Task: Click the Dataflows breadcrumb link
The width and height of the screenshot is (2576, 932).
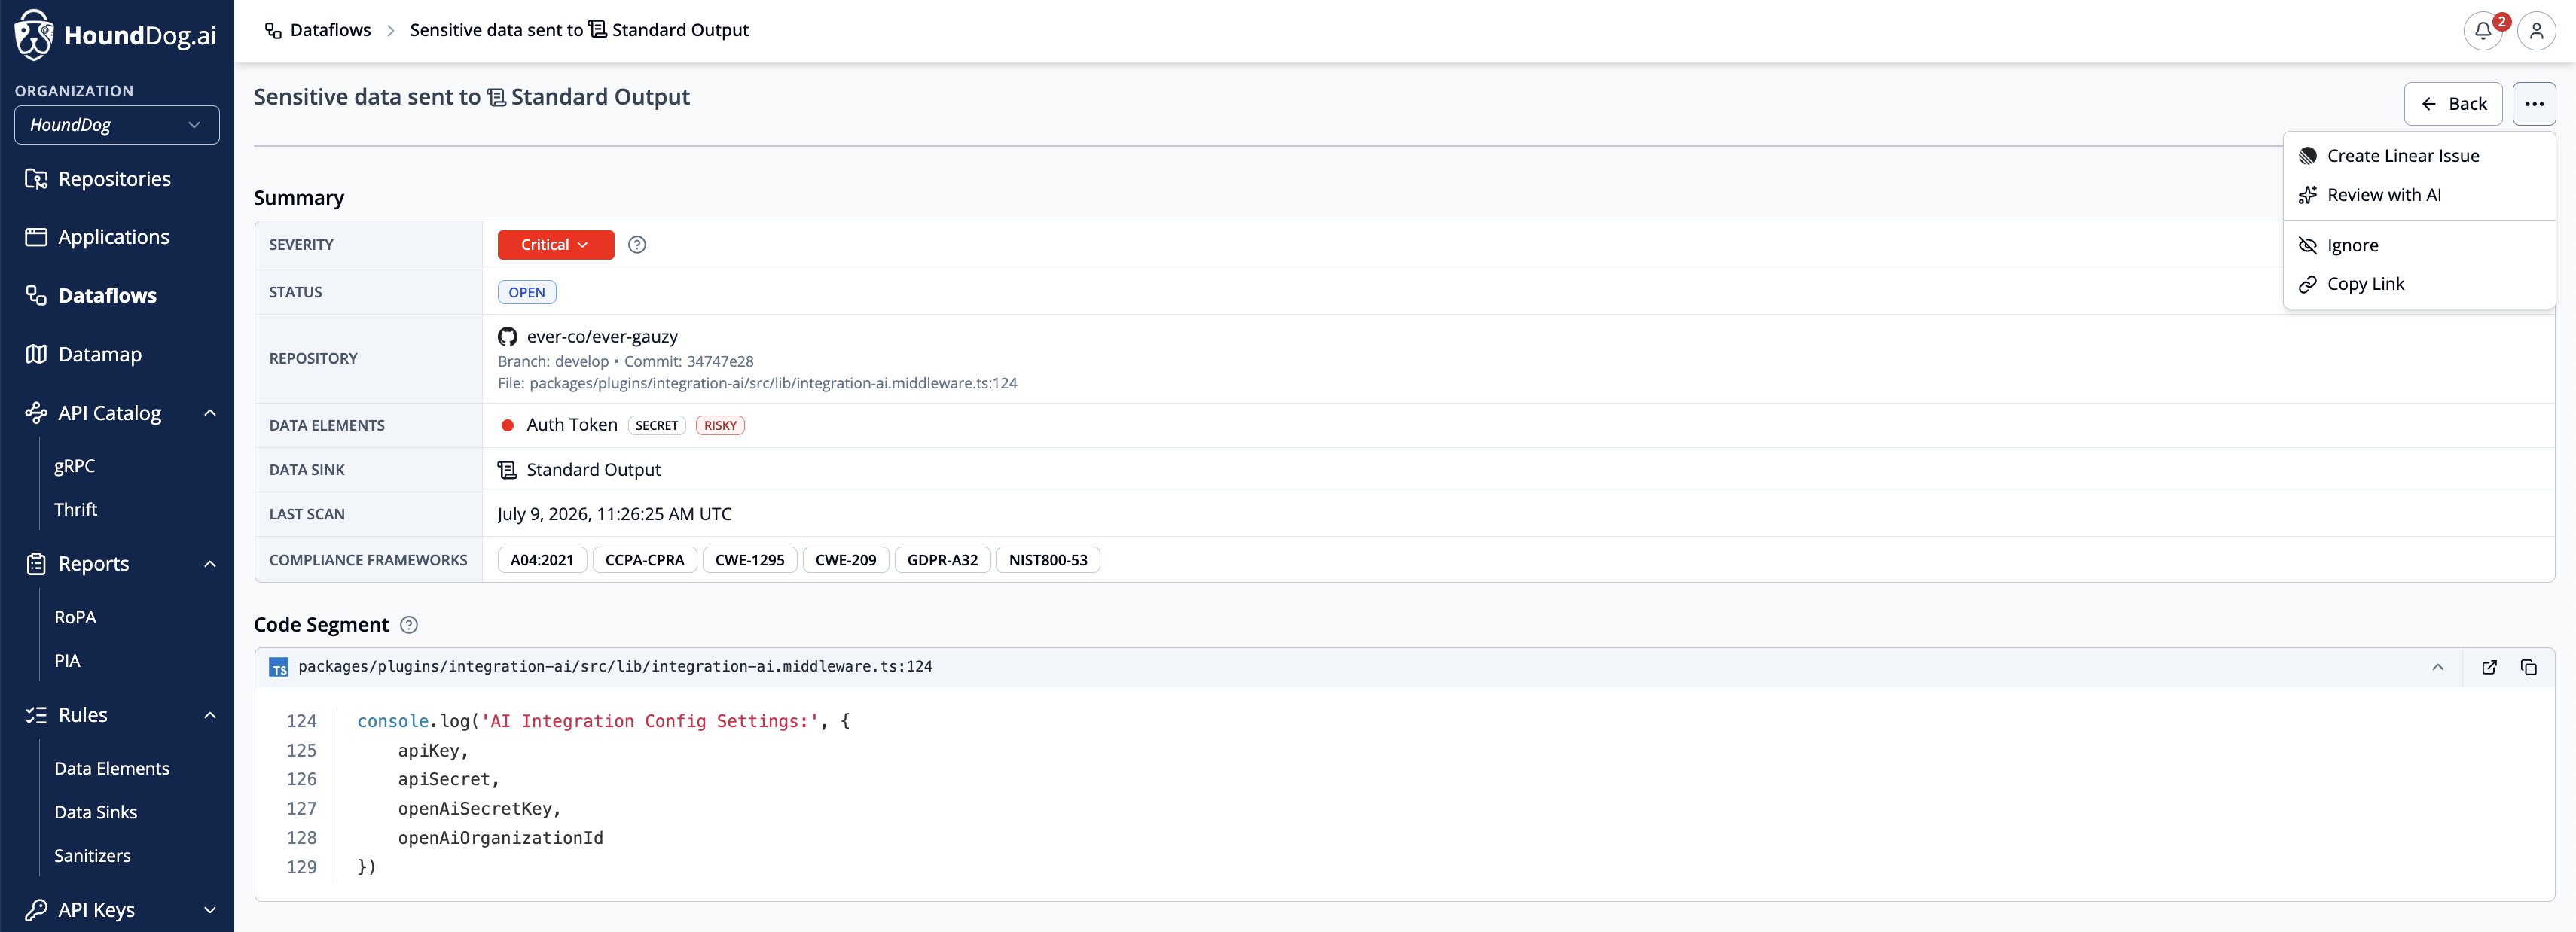Action: (x=330, y=31)
